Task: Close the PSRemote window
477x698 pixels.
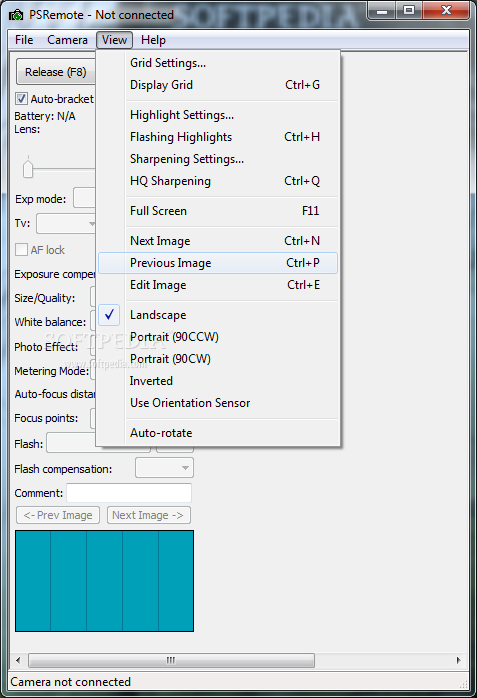Action: tap(446, 11)
